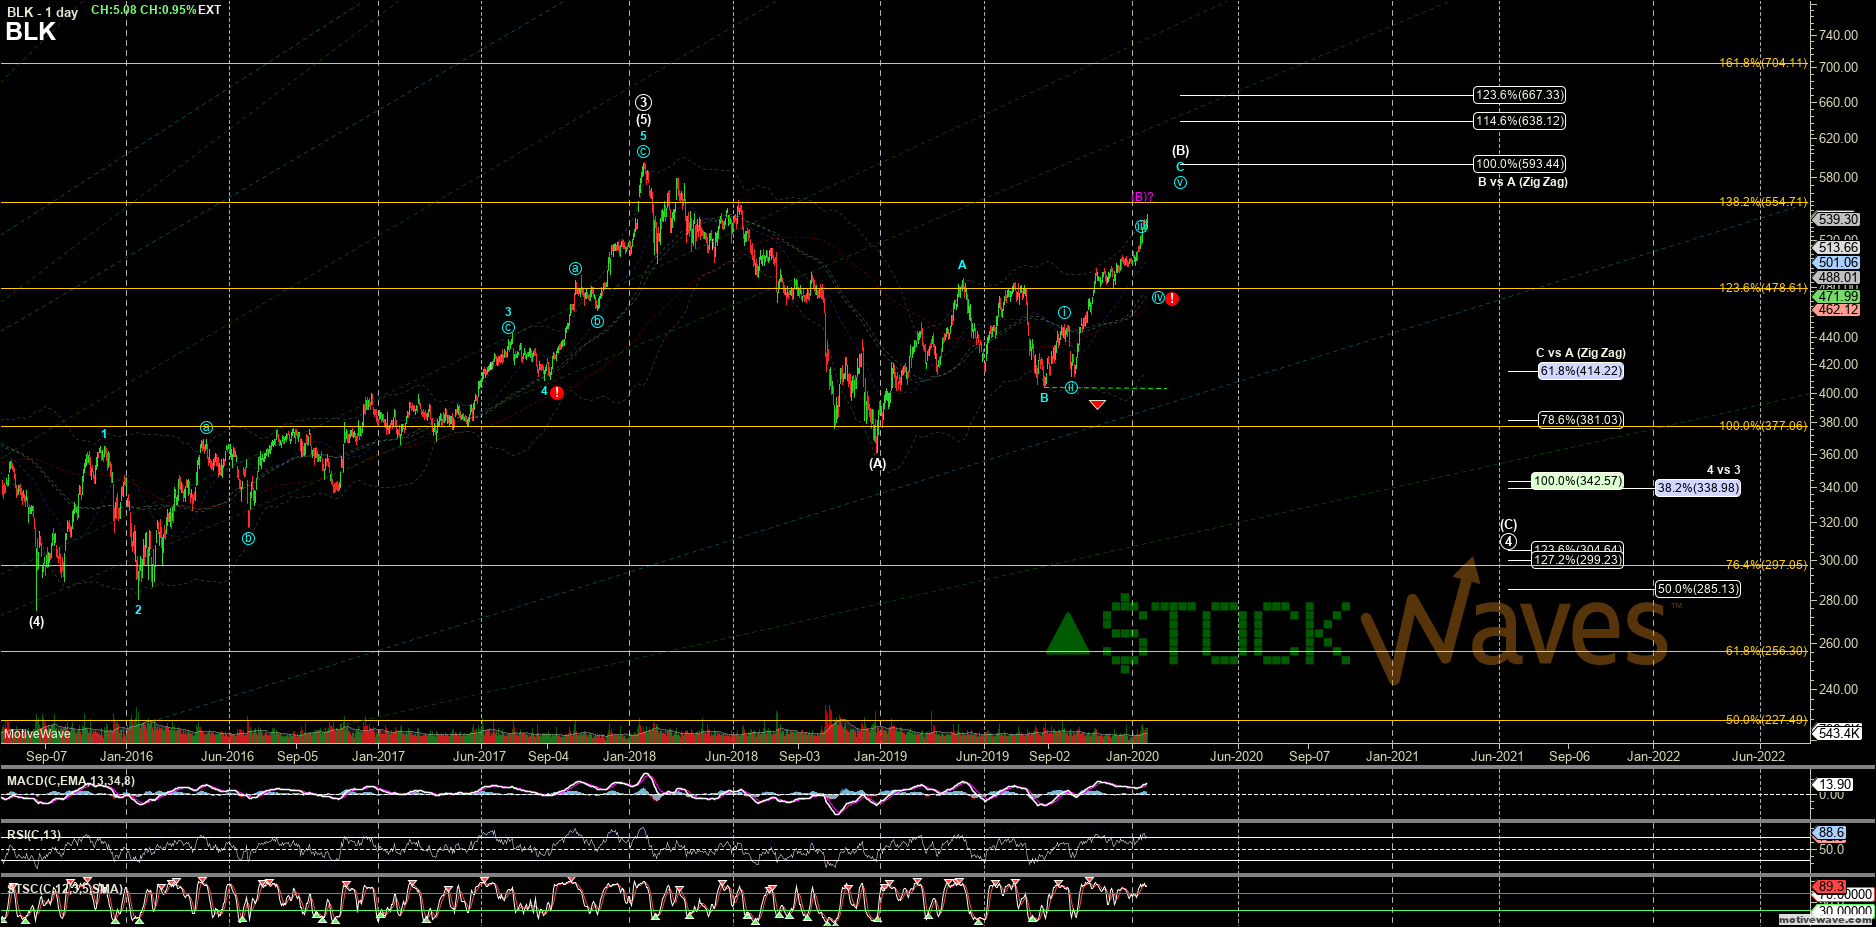The height and width of the screenshot is (927, 1876).
Task: Click the current price tag 539.30
Action: click(x=1838, y=219)
